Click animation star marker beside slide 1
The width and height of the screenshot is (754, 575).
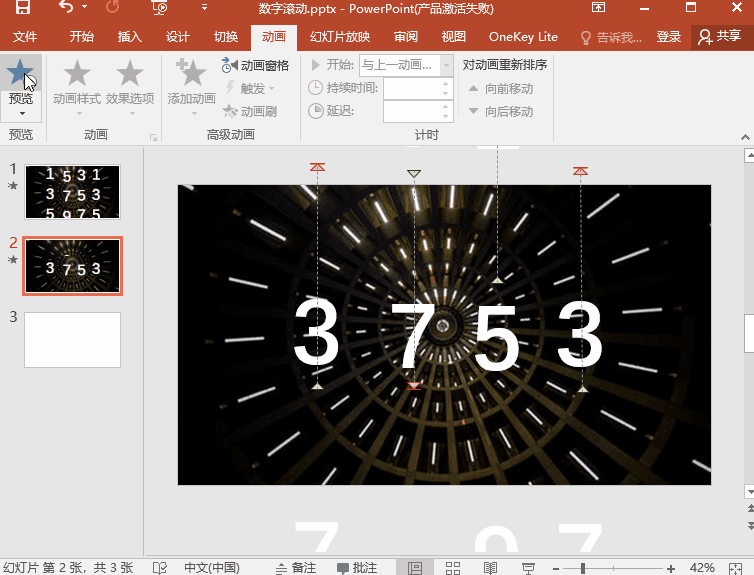tap(13, 186)
